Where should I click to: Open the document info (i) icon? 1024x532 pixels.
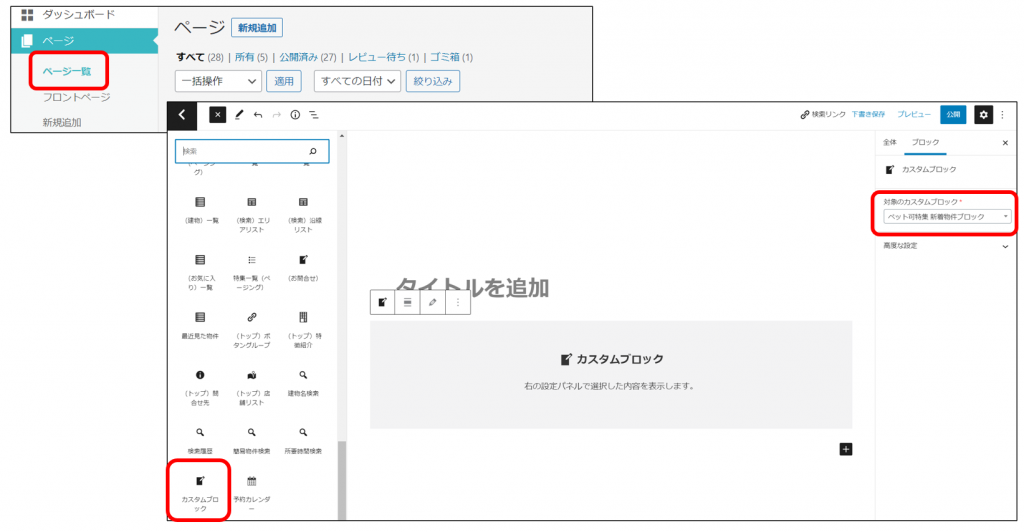point(295,115)
